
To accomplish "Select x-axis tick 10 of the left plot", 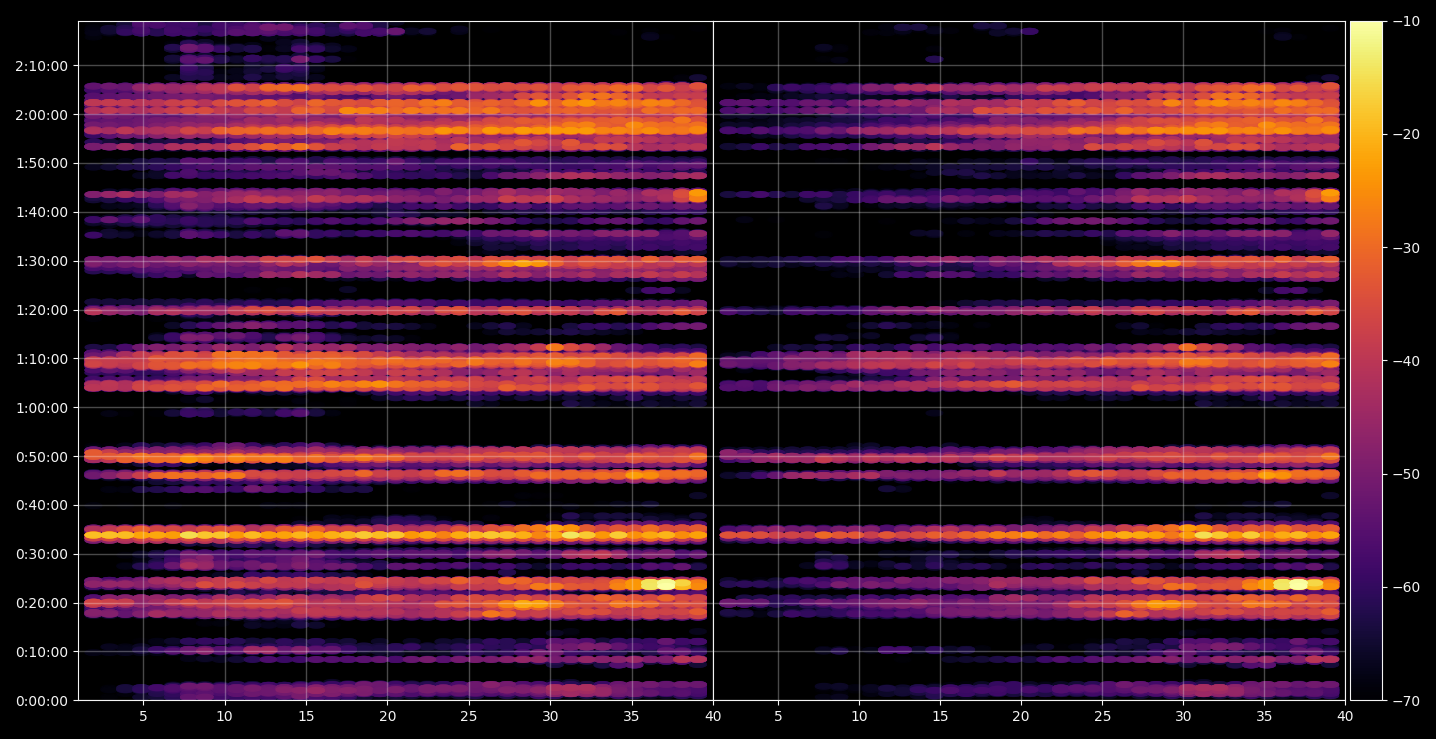I will click(x=225, y=716).
